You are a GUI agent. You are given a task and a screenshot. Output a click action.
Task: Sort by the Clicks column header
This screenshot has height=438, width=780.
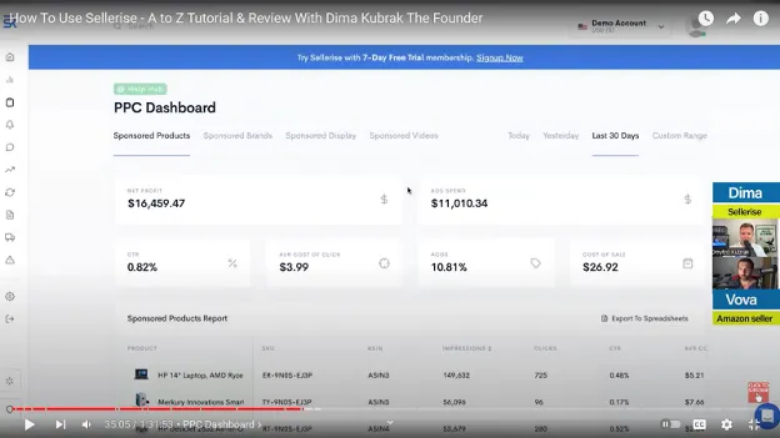click(x=545, y=348)
